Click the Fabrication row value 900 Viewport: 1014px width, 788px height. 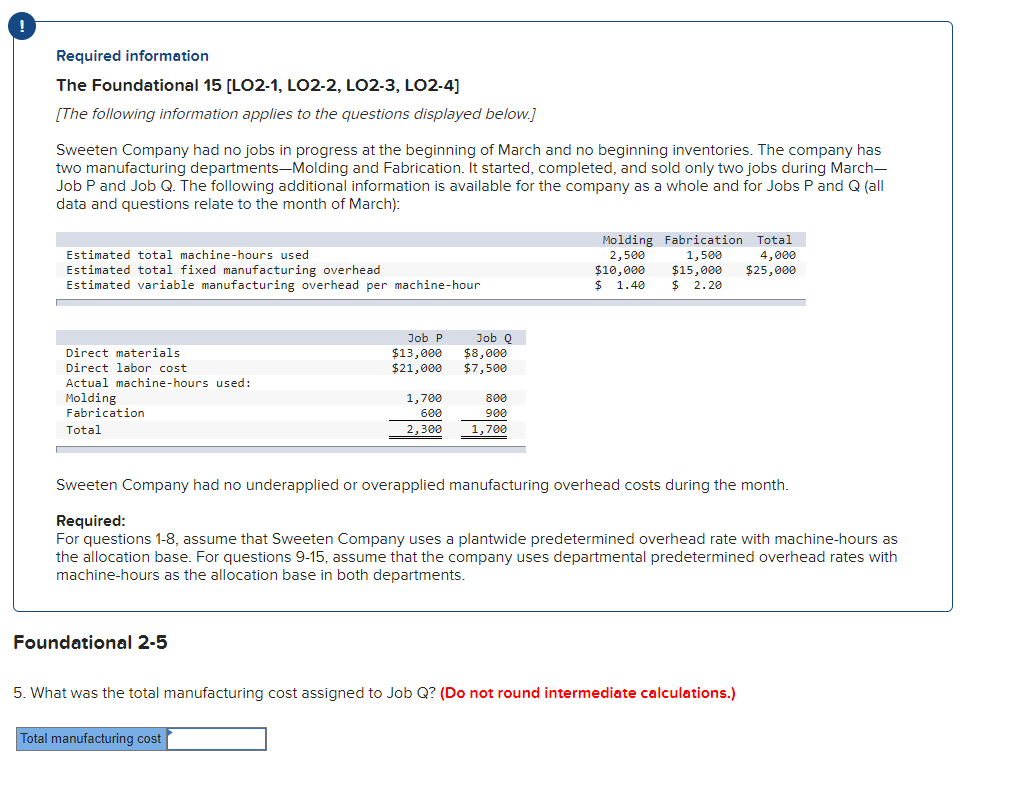coord(494,413)
